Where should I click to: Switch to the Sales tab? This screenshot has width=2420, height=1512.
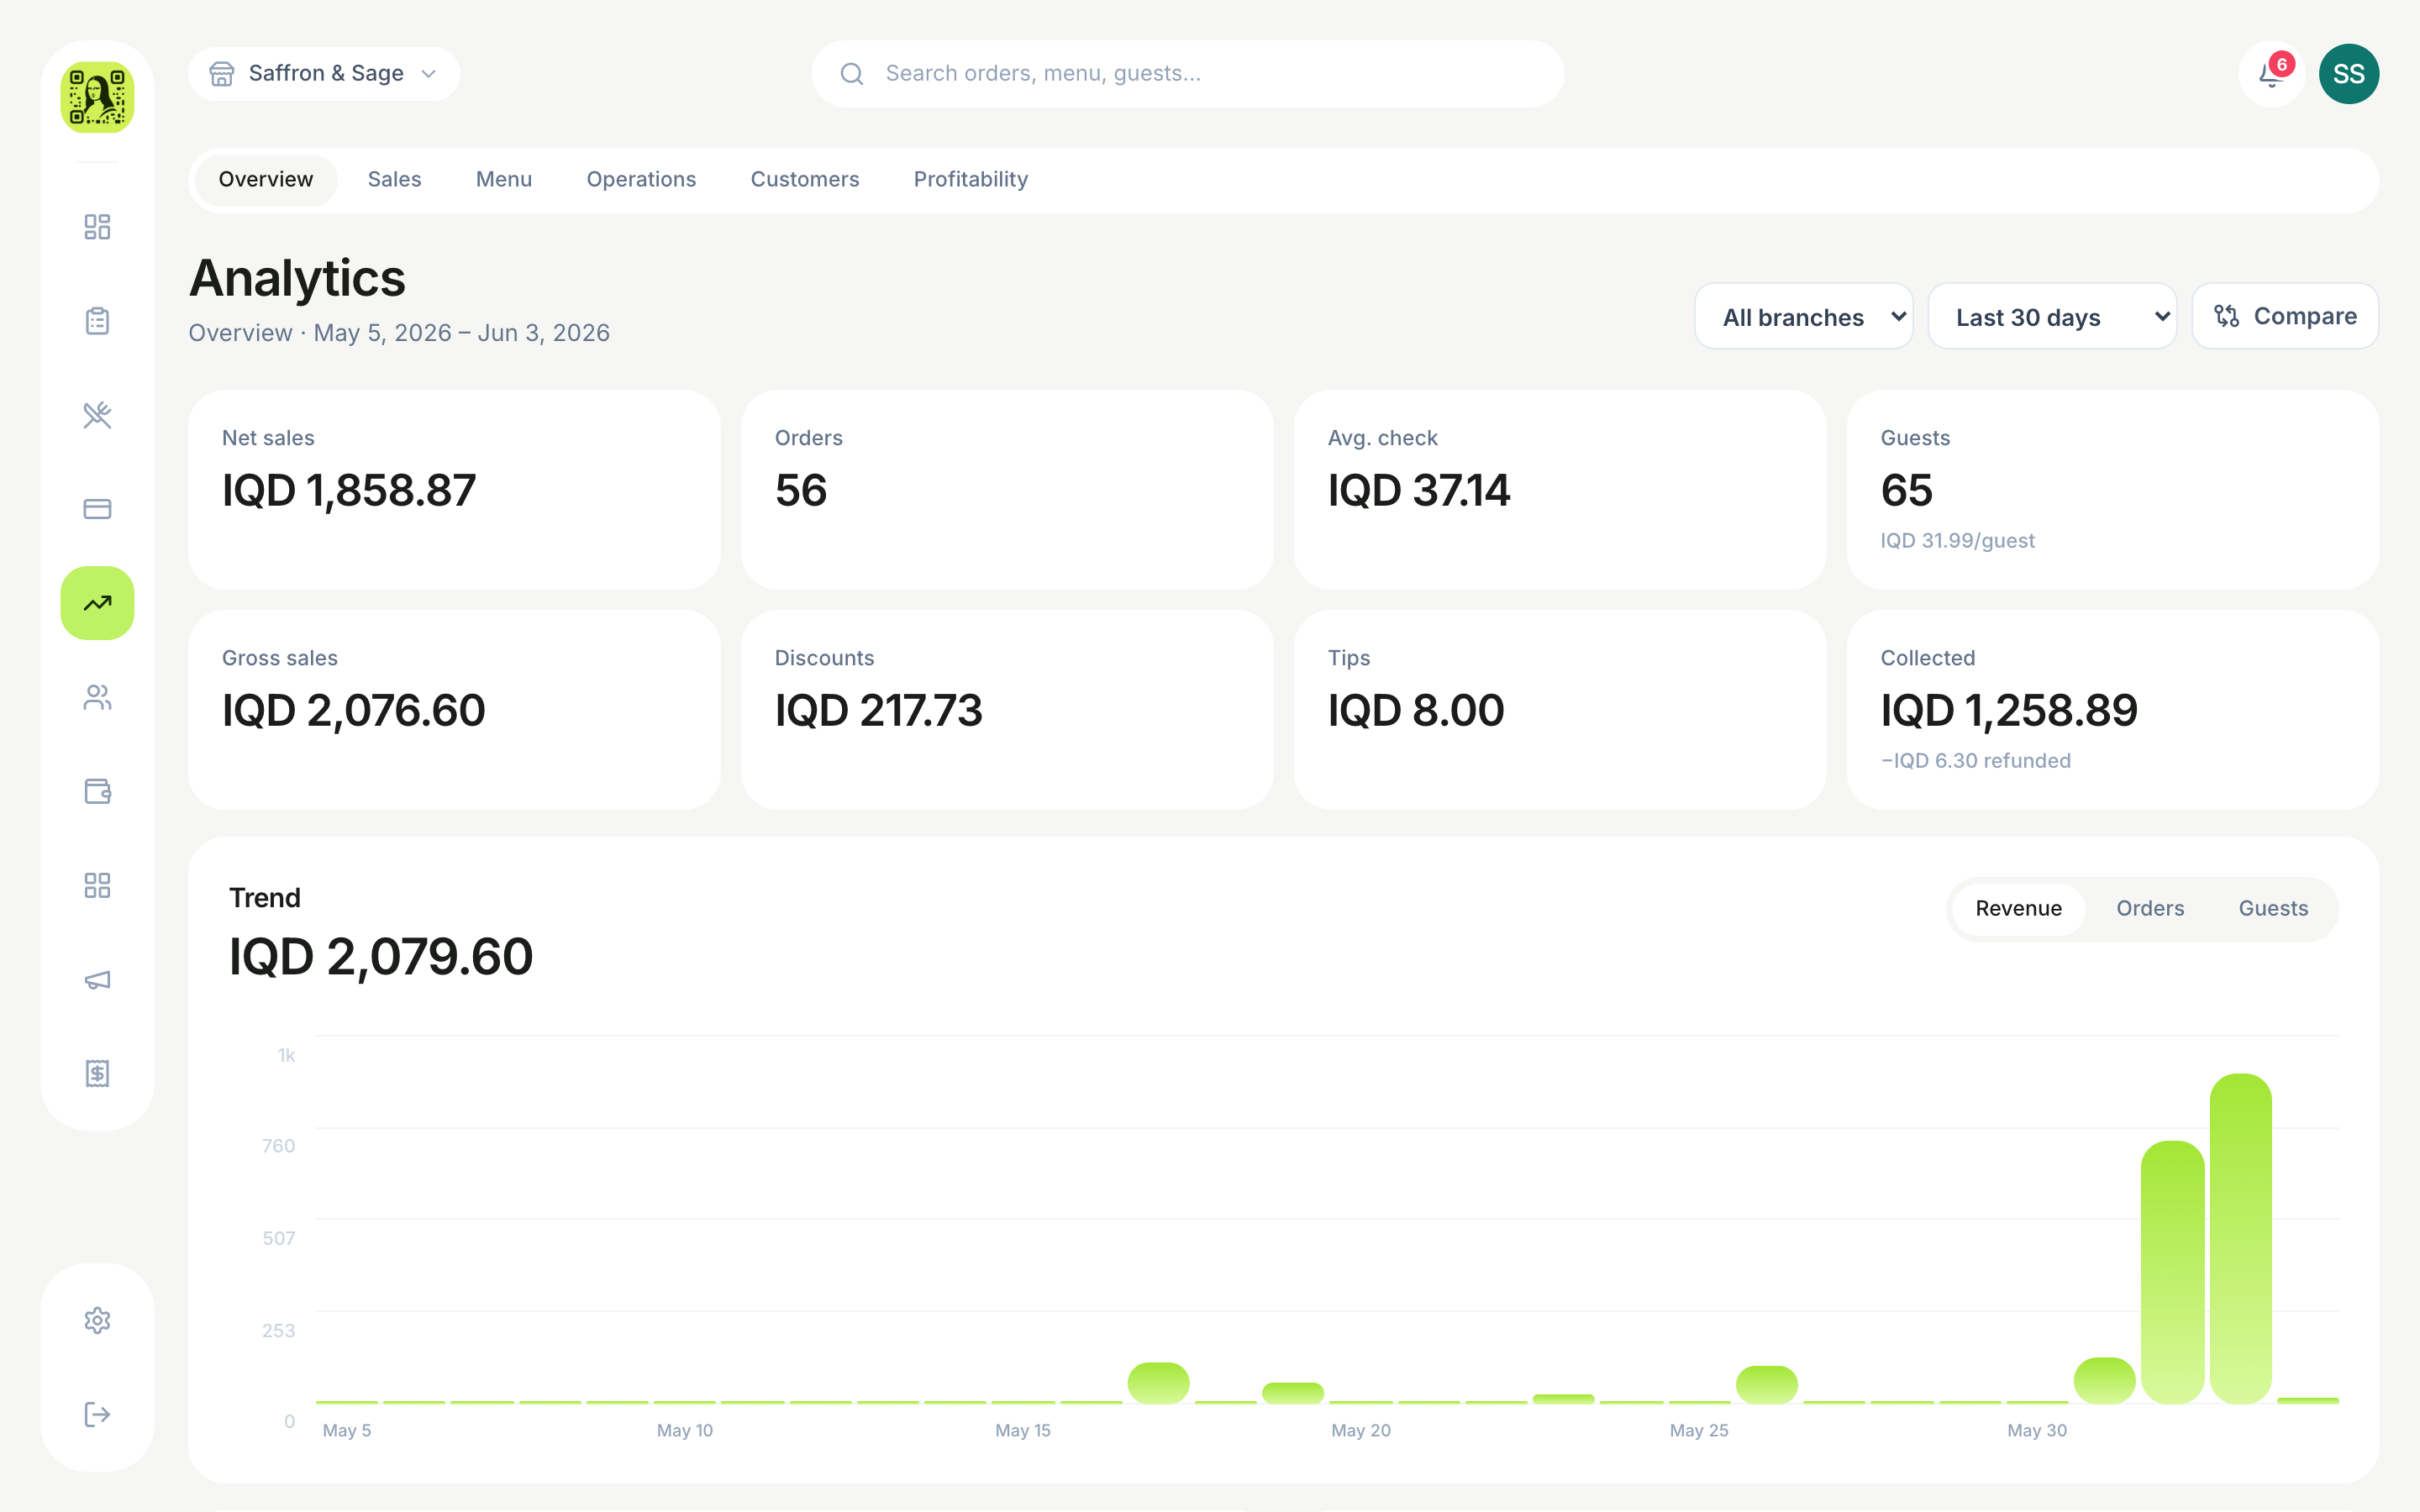[395, 180]
